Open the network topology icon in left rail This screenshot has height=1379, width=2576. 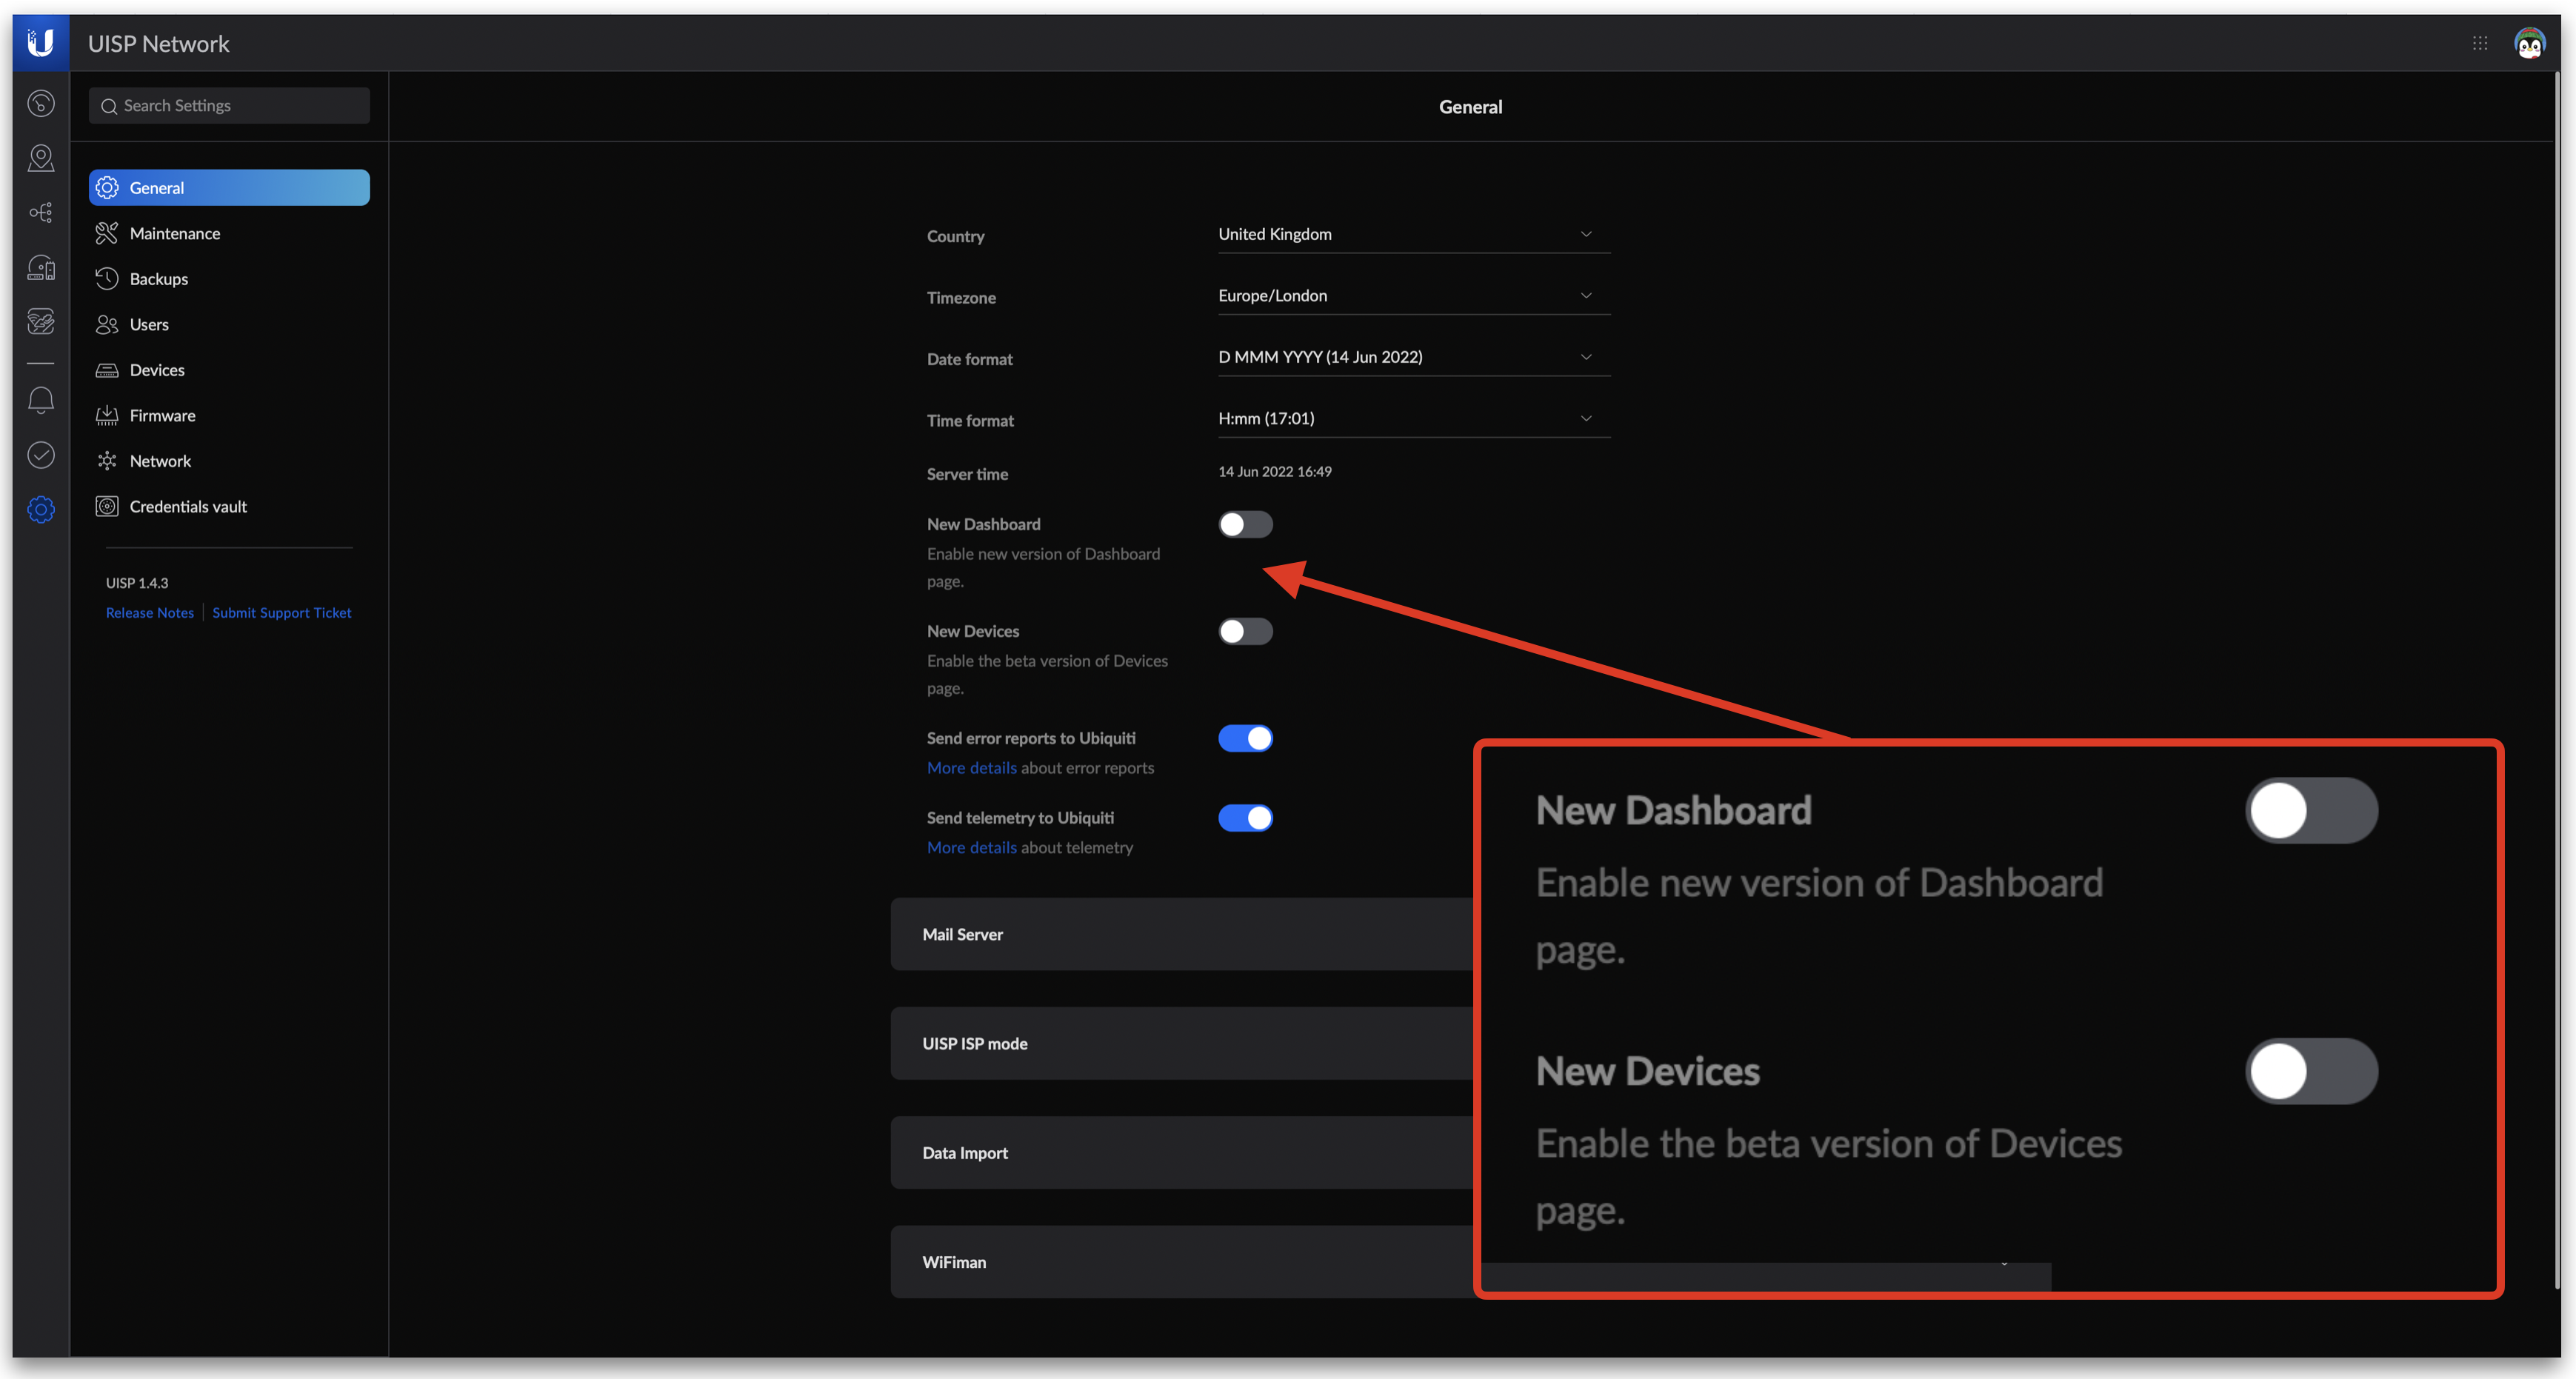[41, 212]
